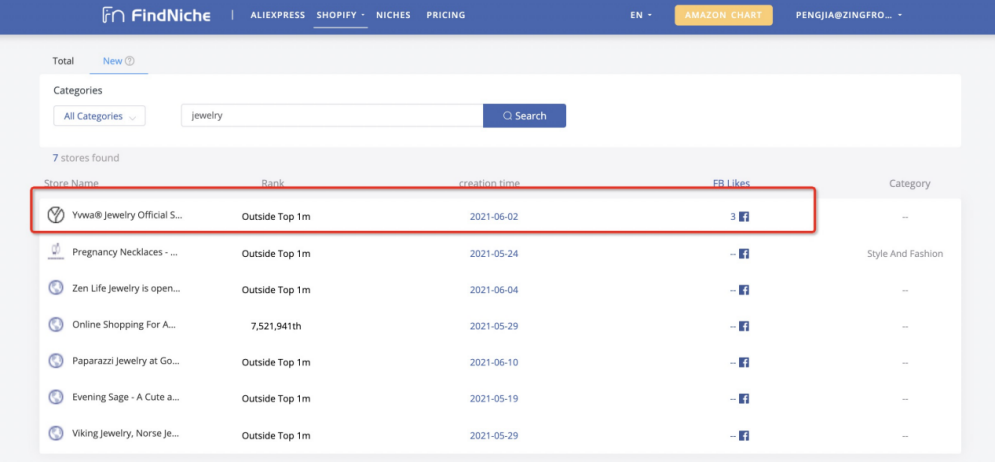Screen dimensions: 995x462
Task: Open the Pregnancy Necklaces store link
Action: [x=125, y=253]
